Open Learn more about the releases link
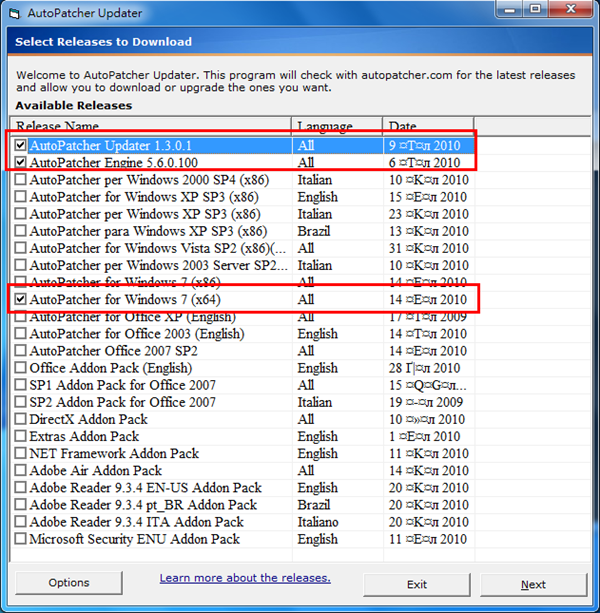 [245, 578]
